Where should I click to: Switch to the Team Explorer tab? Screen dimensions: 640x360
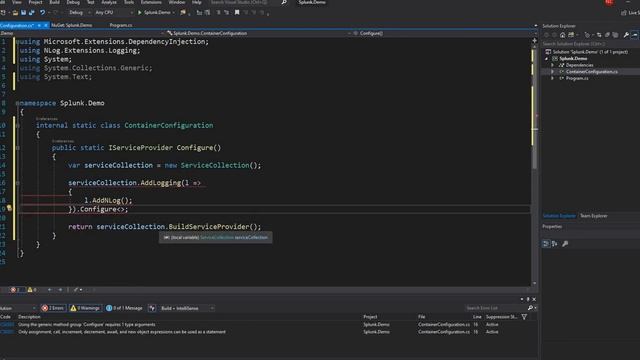[x=593, y=216]
